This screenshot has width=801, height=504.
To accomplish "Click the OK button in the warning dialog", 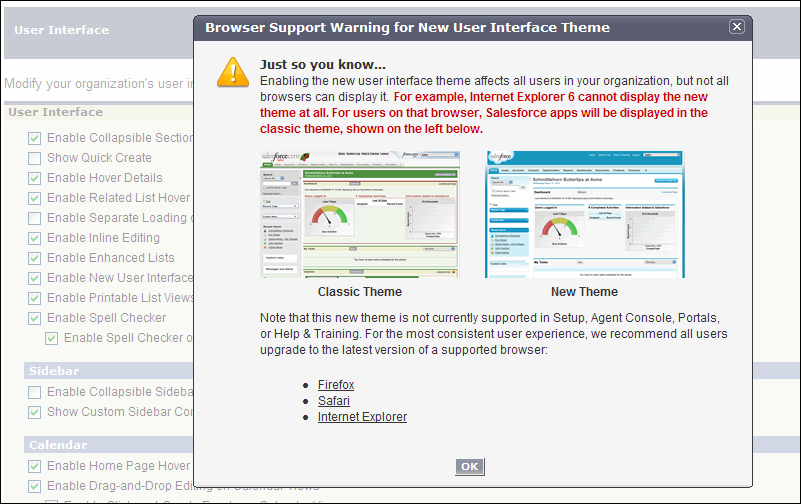I will 469,466.
